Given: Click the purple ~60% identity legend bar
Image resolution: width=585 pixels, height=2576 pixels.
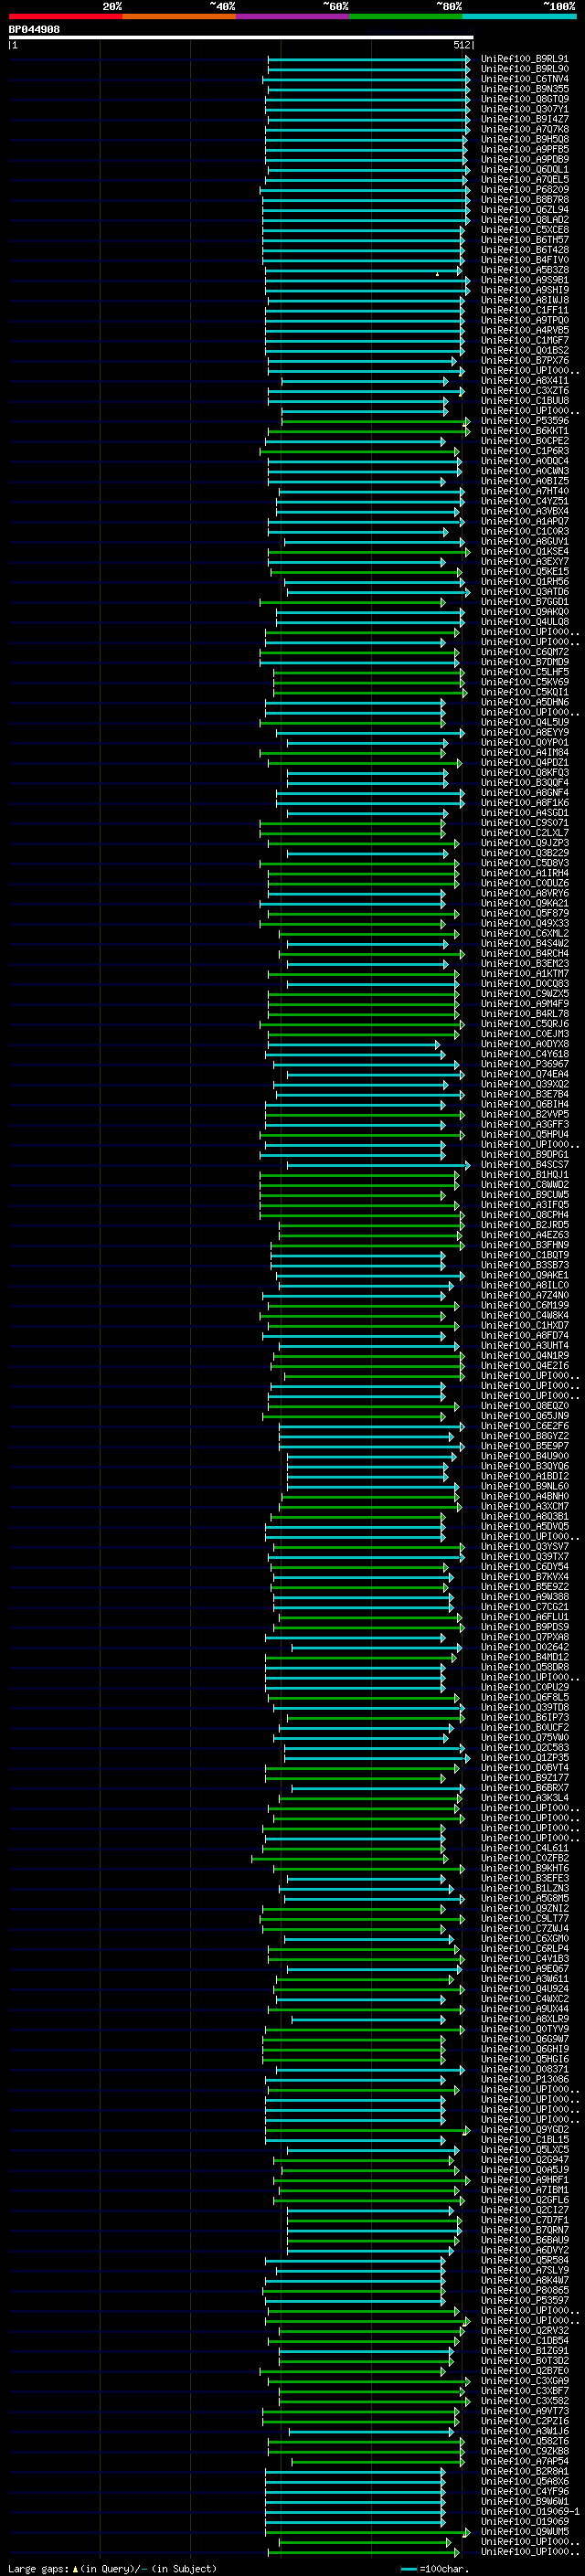Looking at the screenshot, I should (293, 17).
